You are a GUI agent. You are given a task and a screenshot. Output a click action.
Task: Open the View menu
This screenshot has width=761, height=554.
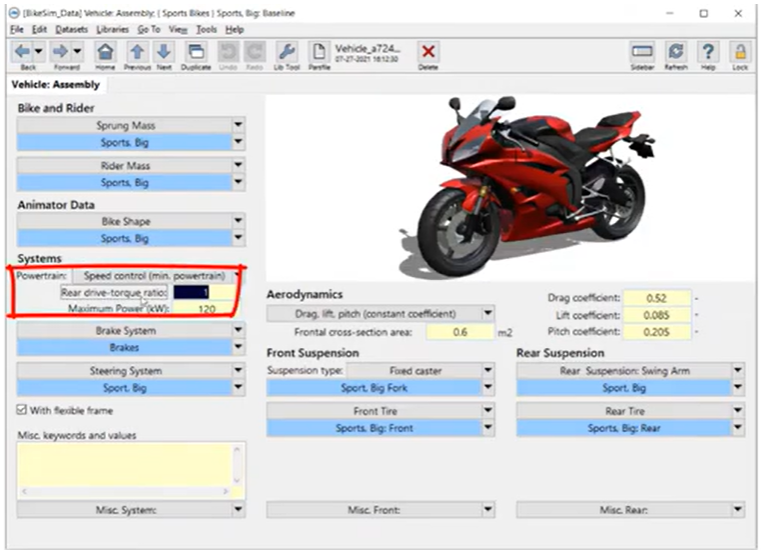click(178, 30)
